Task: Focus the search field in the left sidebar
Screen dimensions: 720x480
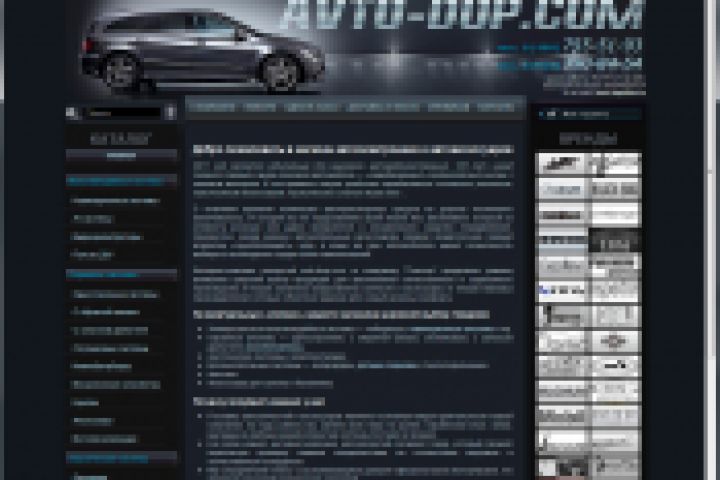Action: [124, 113]
